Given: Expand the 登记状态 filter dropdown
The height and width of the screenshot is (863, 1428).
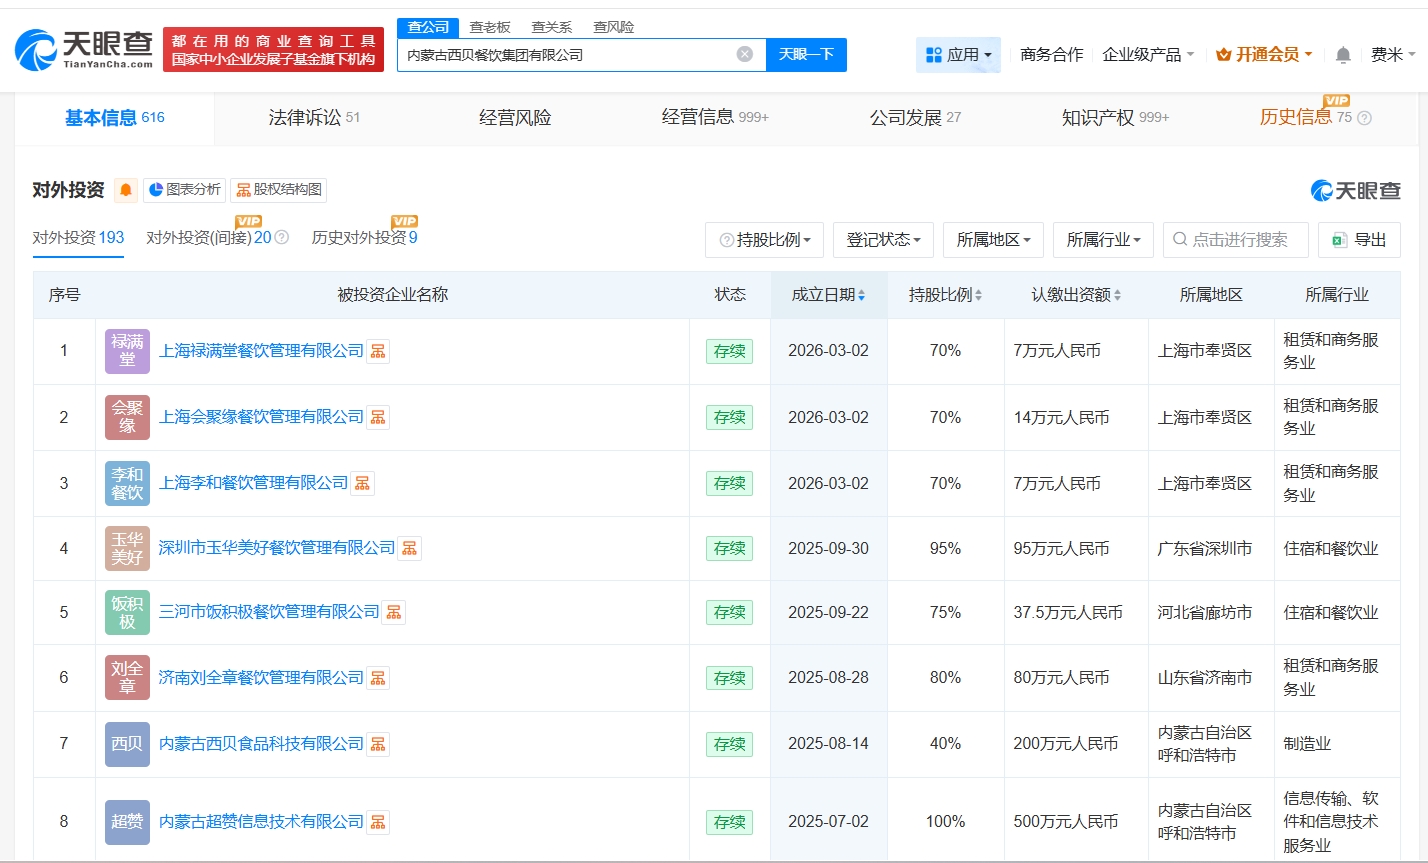Looking at the screenshot, I should [x=883, y=240].
